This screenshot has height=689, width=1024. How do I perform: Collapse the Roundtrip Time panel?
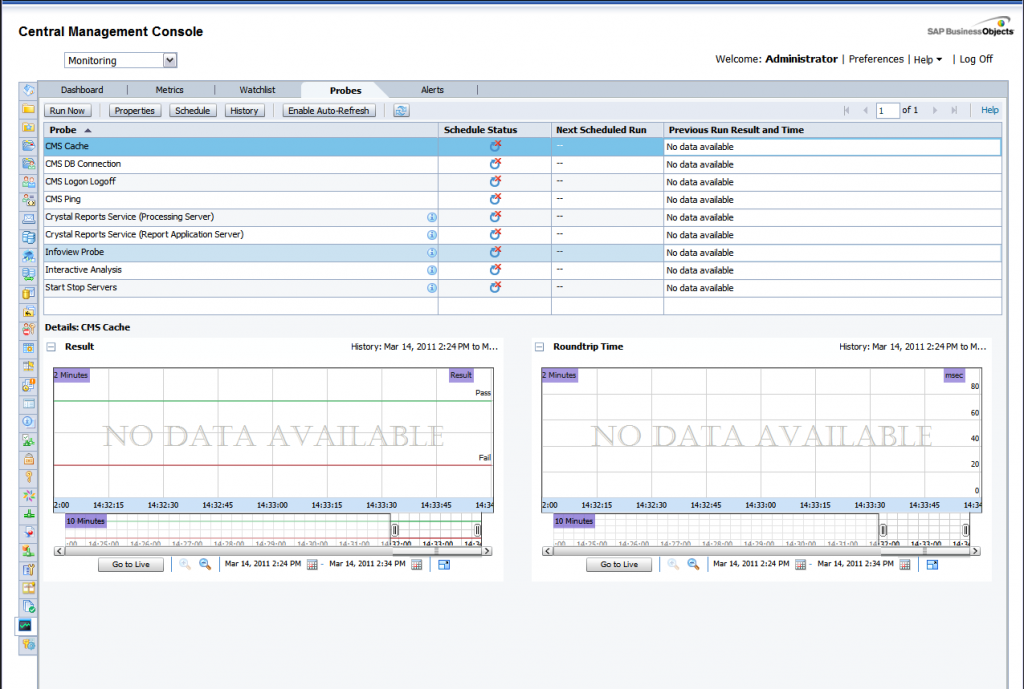[539, 347]
